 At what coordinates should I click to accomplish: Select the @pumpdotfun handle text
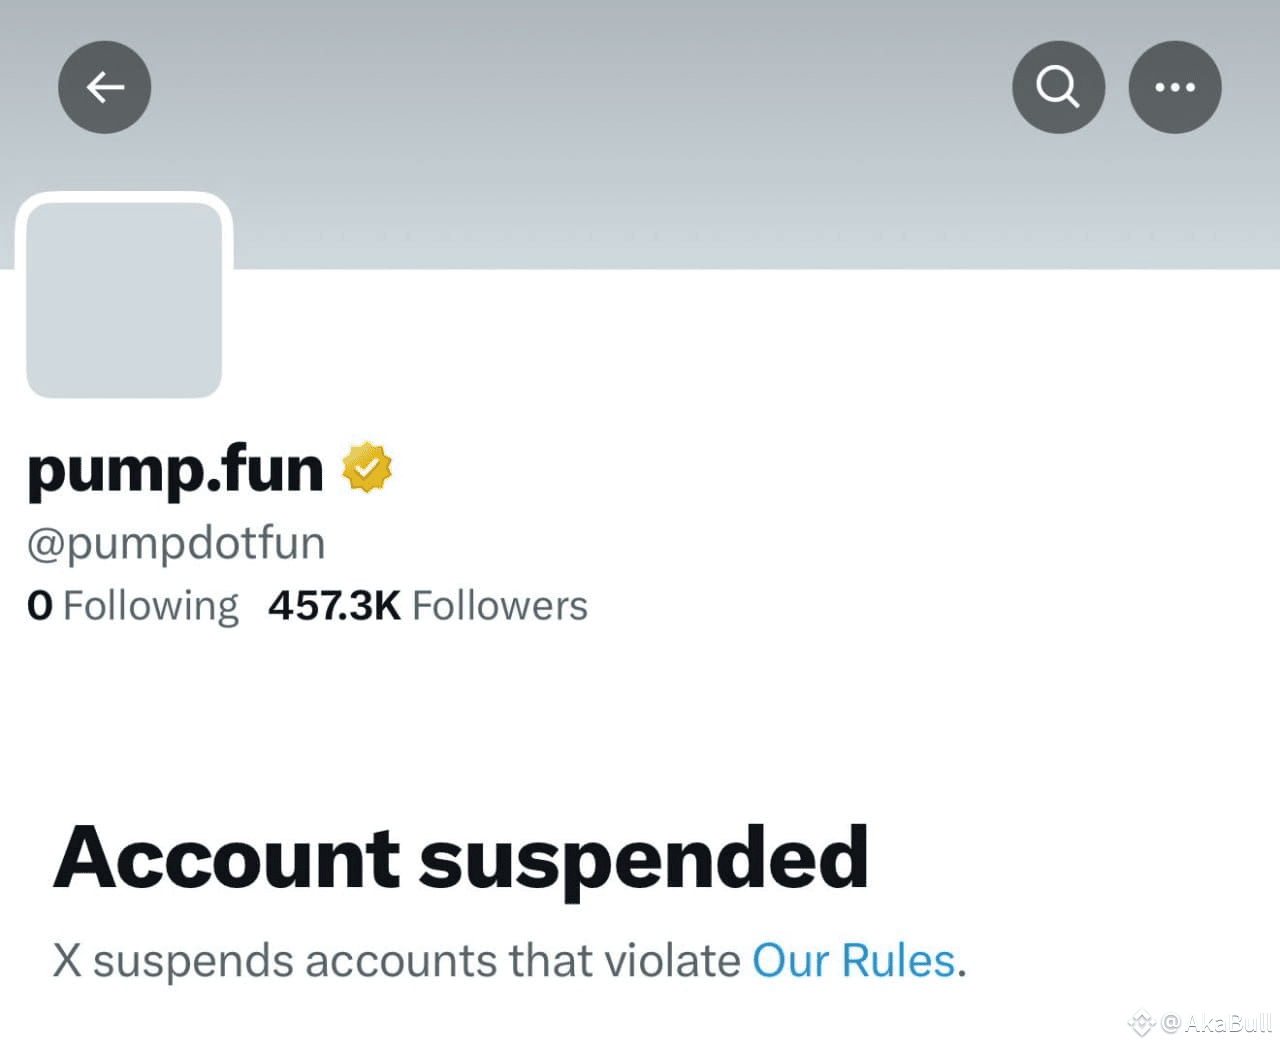[175, 542]
